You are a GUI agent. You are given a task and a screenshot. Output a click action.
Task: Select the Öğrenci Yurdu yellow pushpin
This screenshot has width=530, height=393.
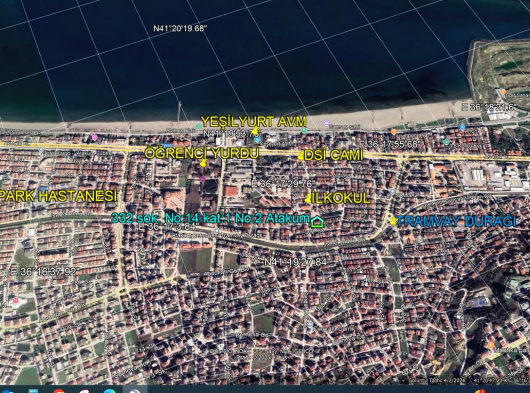click(x=203, y=163)
